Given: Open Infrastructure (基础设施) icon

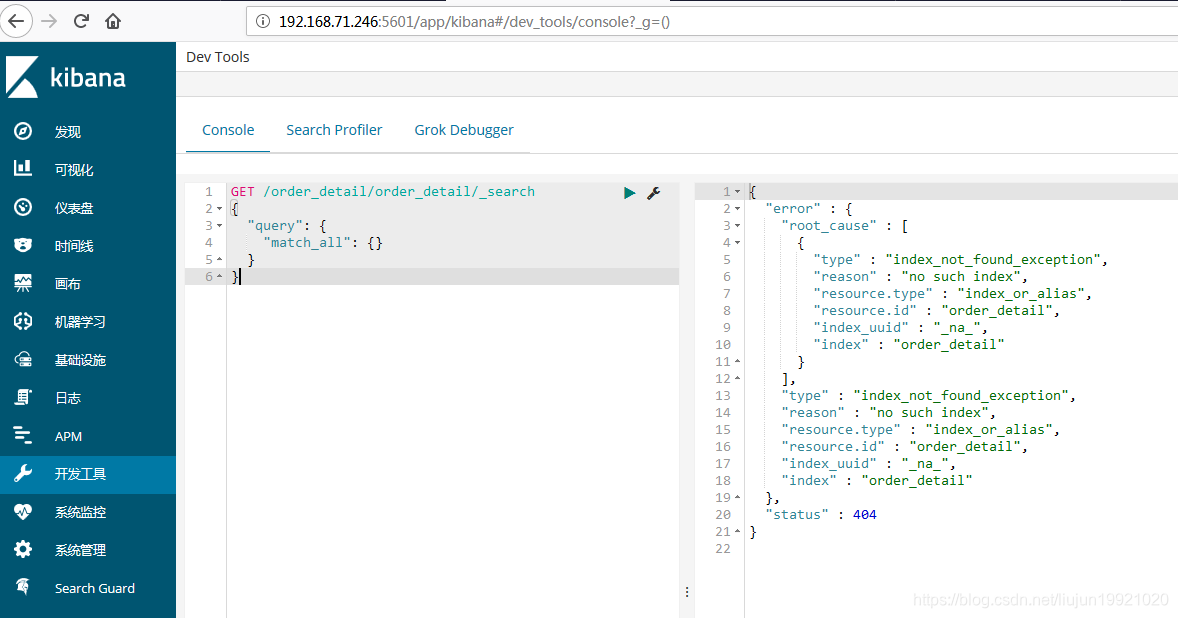Looking at the screenshot, I should point(23,360).
